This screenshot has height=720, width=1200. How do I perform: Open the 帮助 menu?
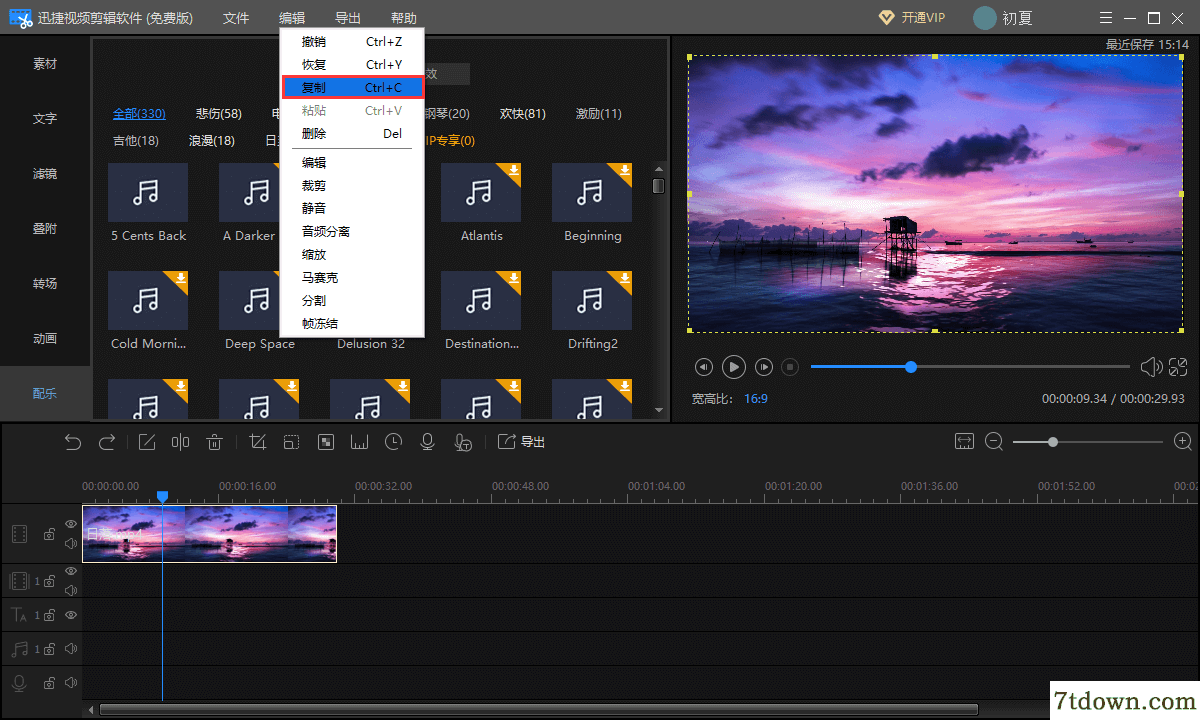[404, 18]
